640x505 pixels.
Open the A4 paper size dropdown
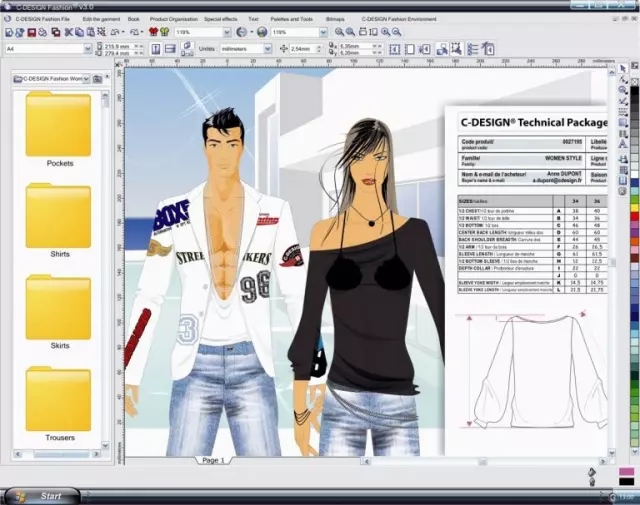87,48
